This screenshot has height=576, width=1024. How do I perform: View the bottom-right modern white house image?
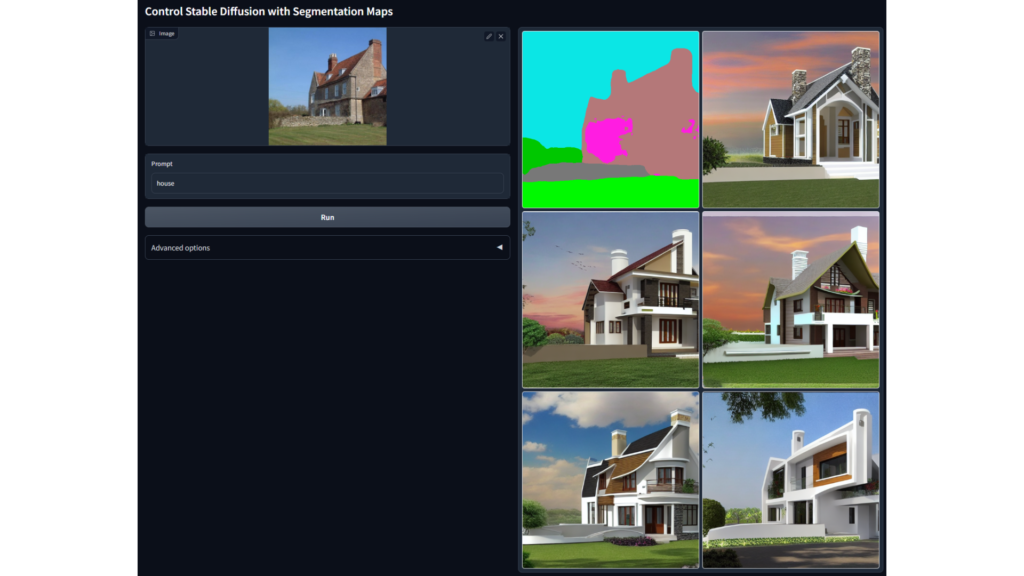(790, 480)
